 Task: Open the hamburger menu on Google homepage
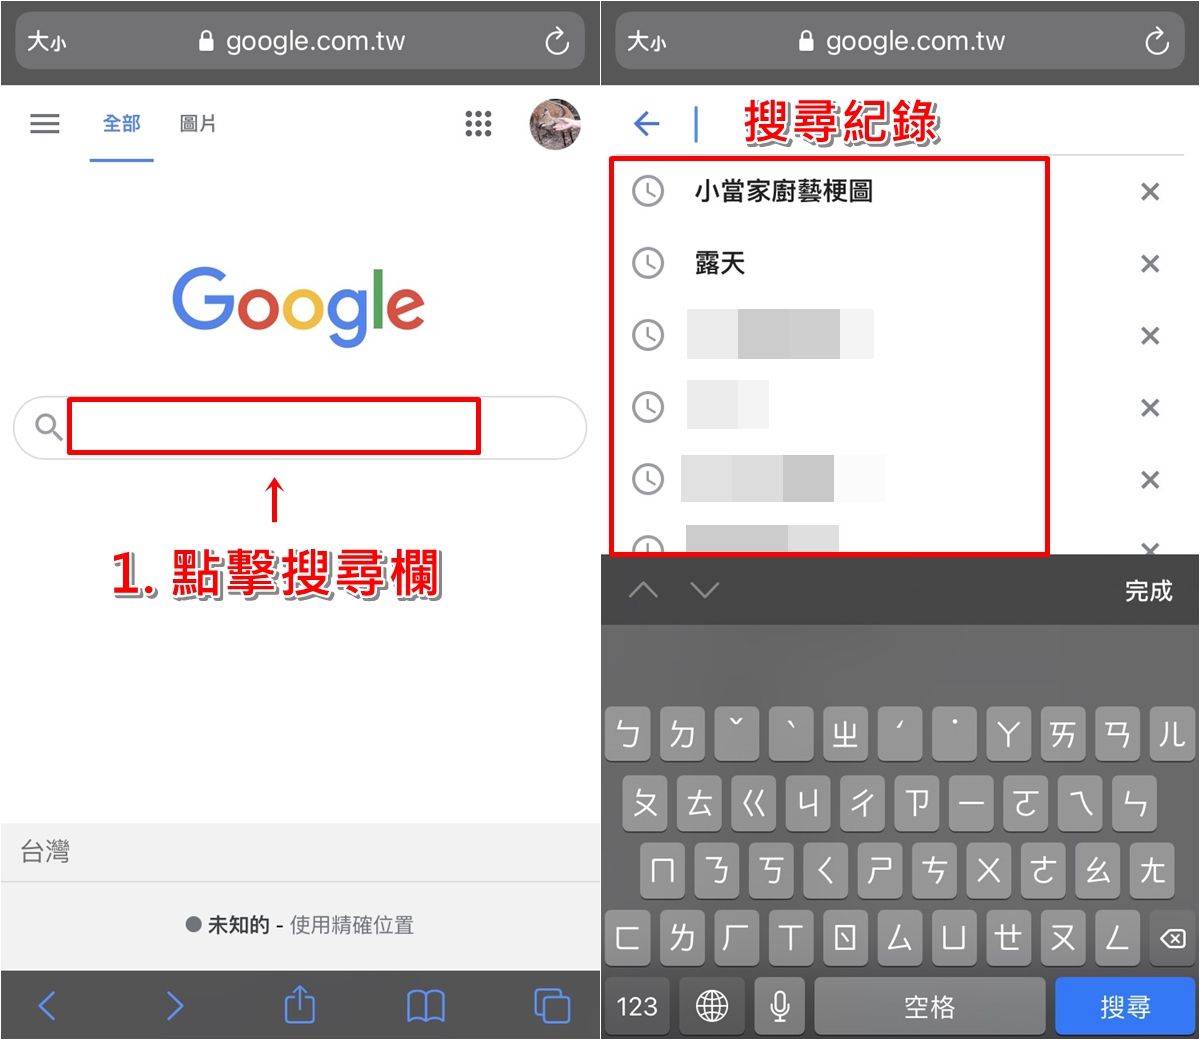click(45, 124)
